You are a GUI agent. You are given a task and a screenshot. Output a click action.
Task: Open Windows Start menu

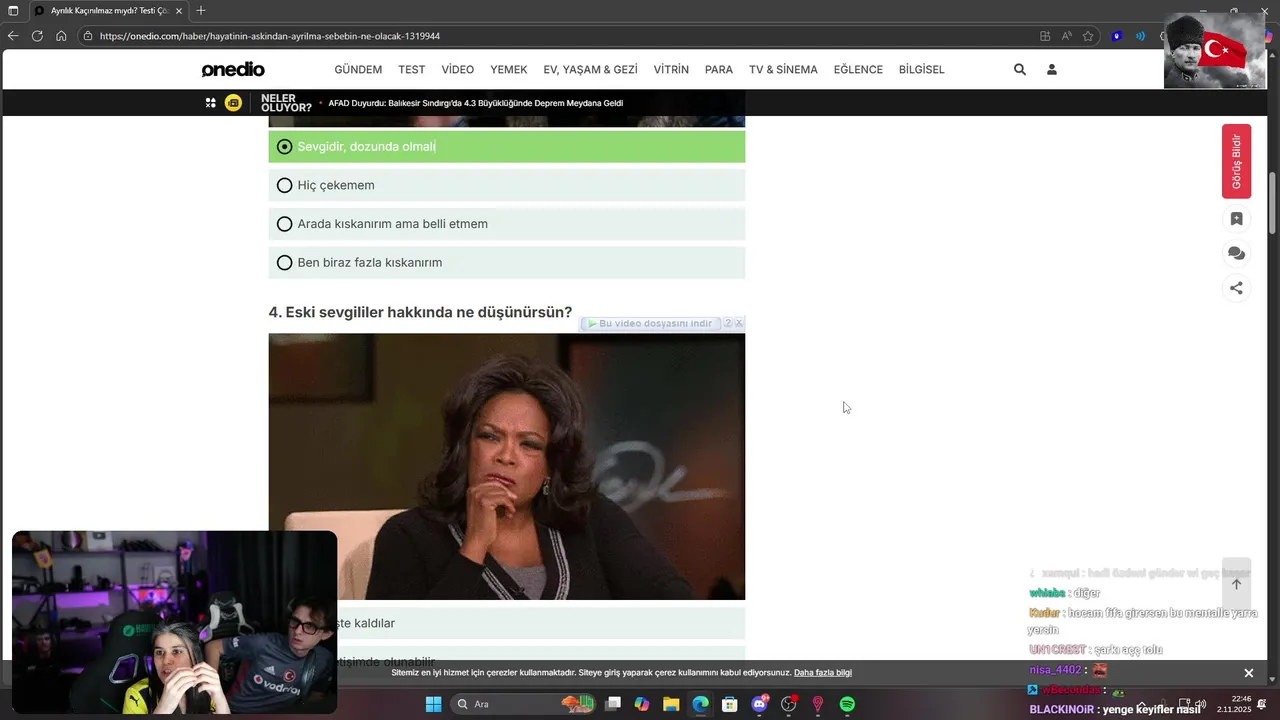[x=433, y=704]
